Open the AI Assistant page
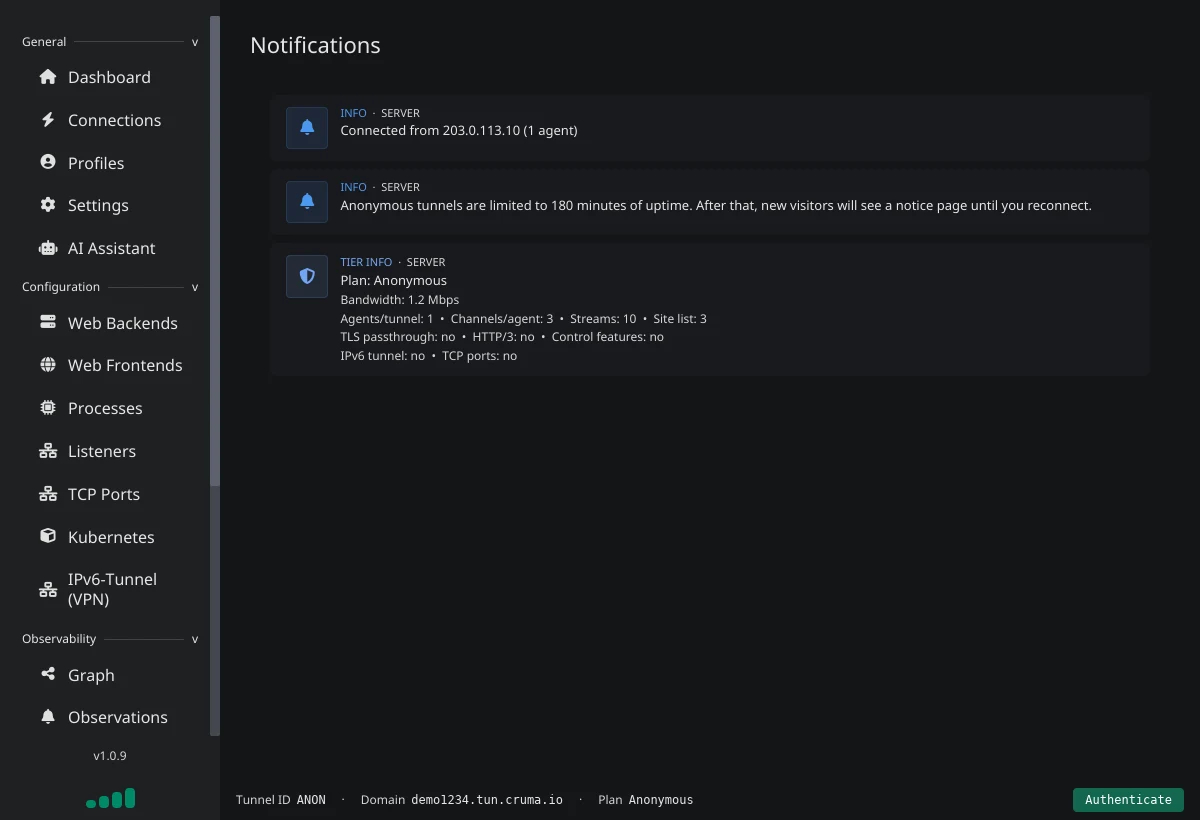The image size is (1200, 820). pyautogui.click(x=109, y=248)
